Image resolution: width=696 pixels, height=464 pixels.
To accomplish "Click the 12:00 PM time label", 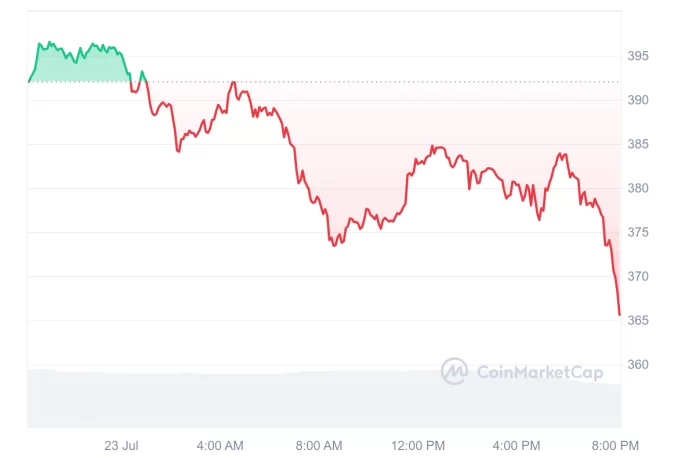I will [x=418, y=444].
